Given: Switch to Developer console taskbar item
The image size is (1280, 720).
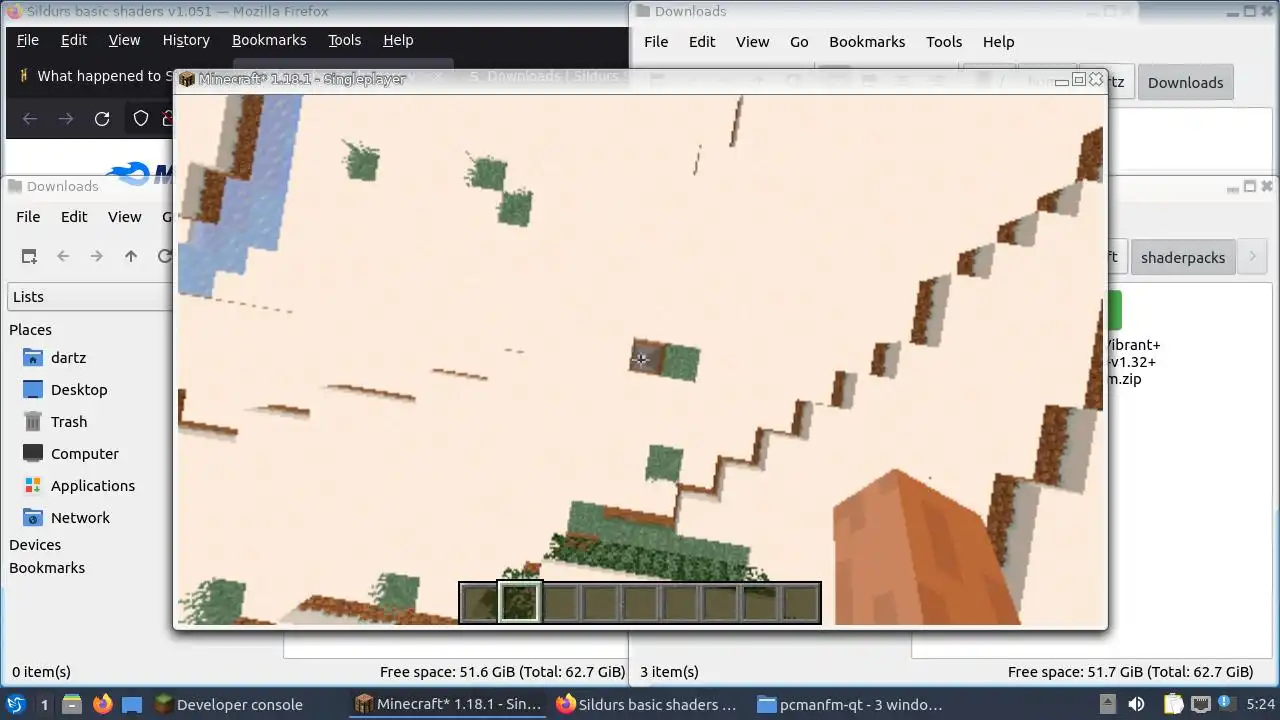Looking at the screenshot, I should click(228, 704).
